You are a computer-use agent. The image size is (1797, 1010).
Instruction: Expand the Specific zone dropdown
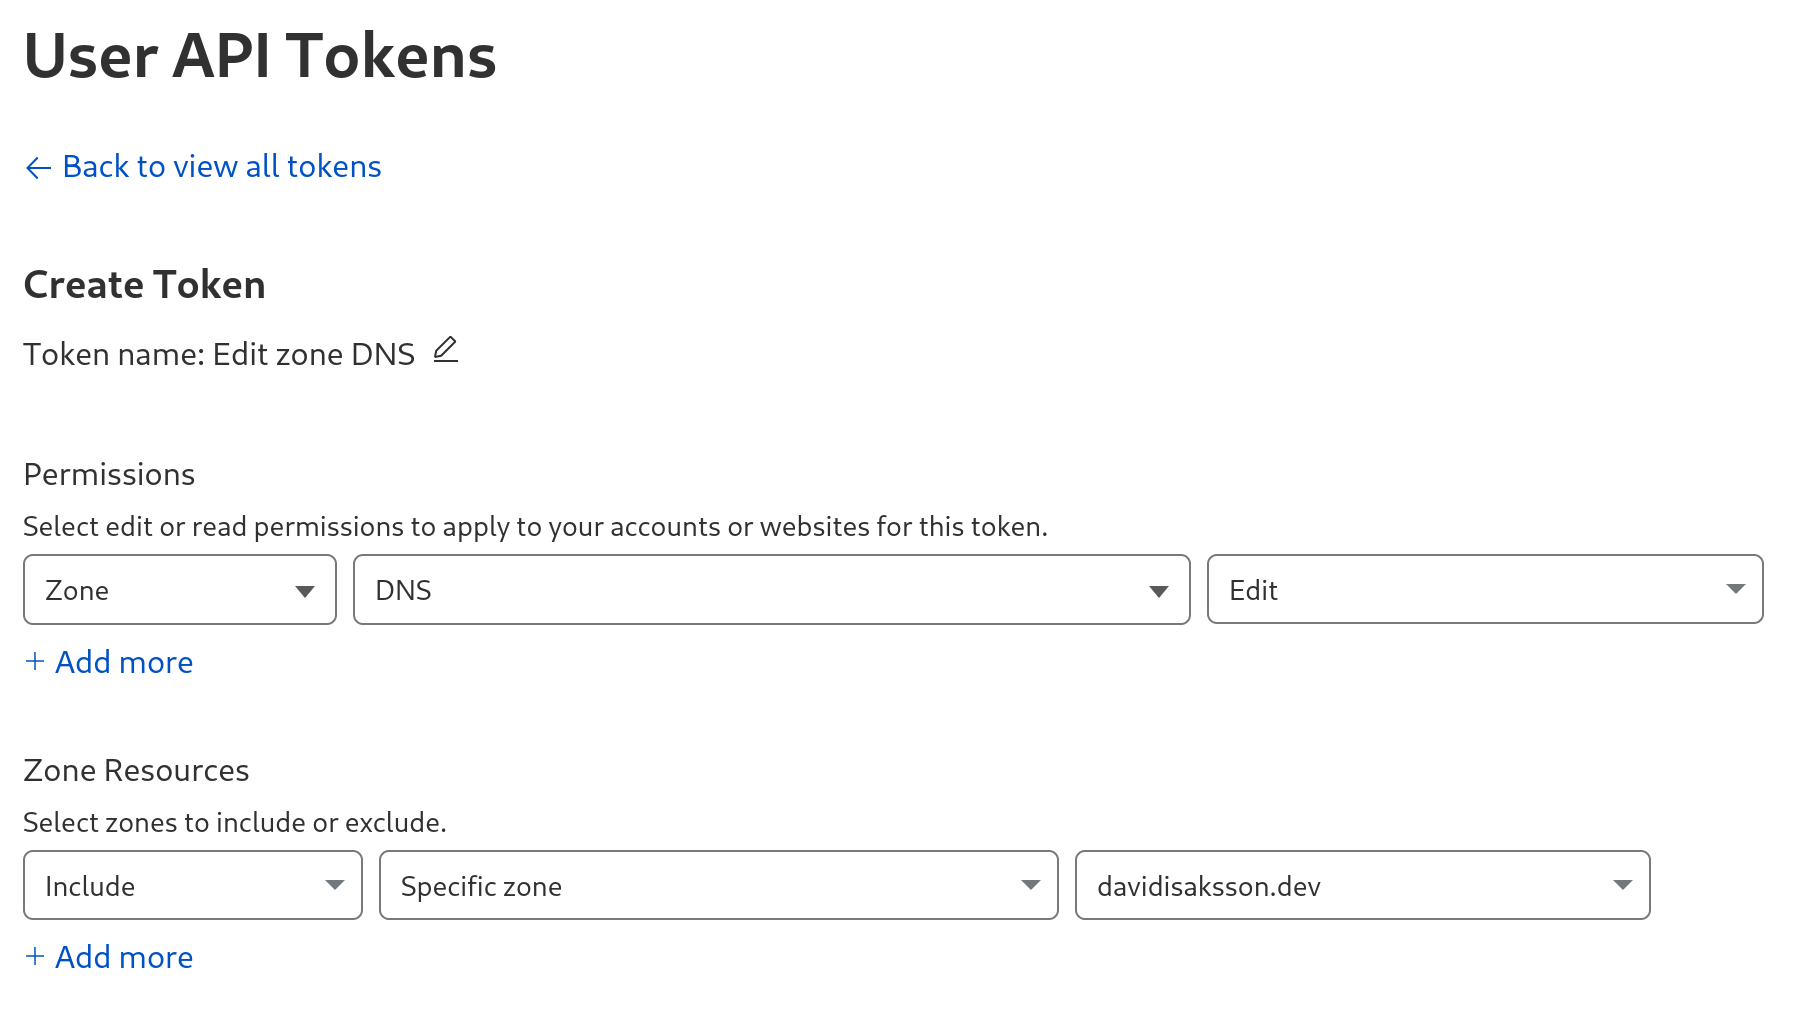coord(718,885)
